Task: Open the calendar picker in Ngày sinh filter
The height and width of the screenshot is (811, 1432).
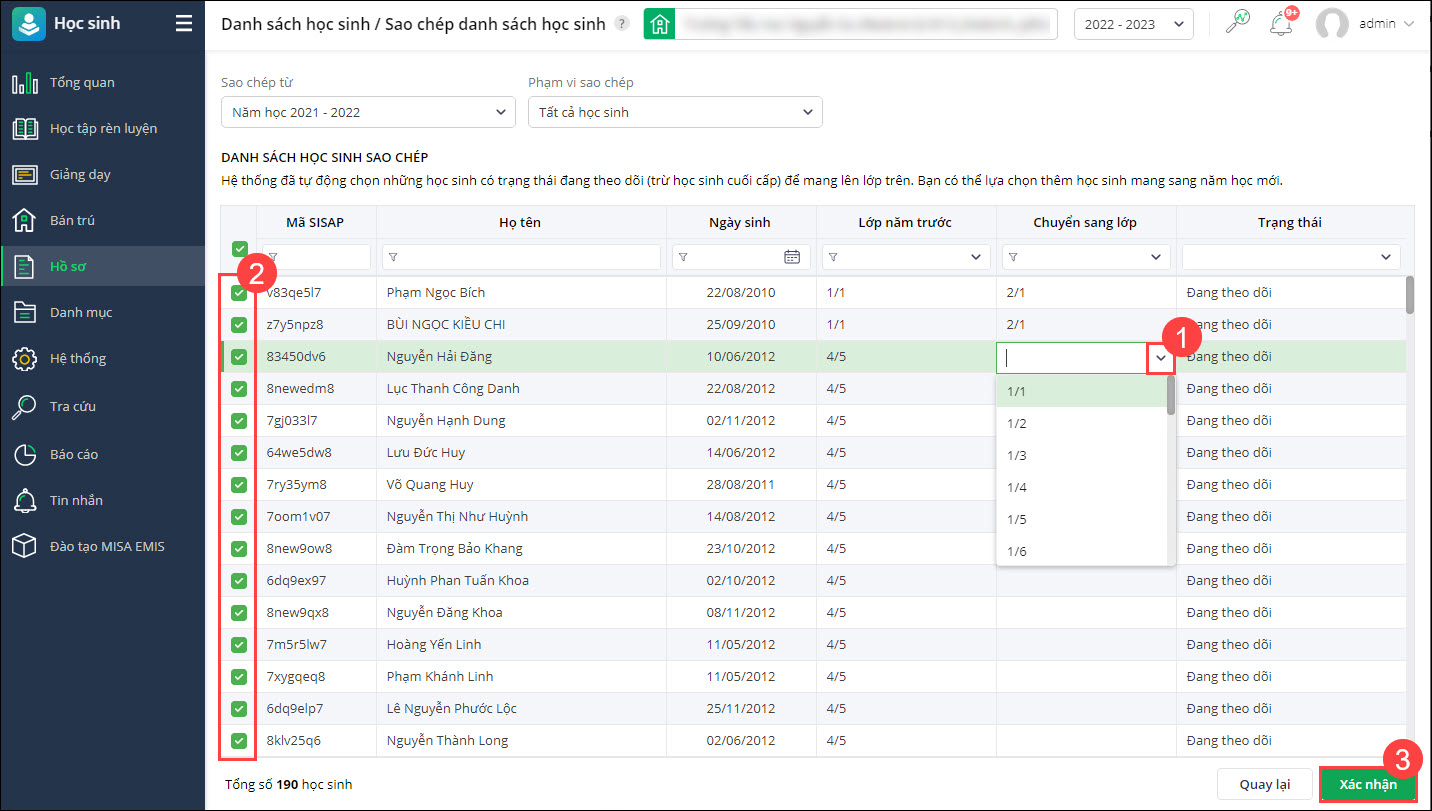Action: [x=792, y=257]
